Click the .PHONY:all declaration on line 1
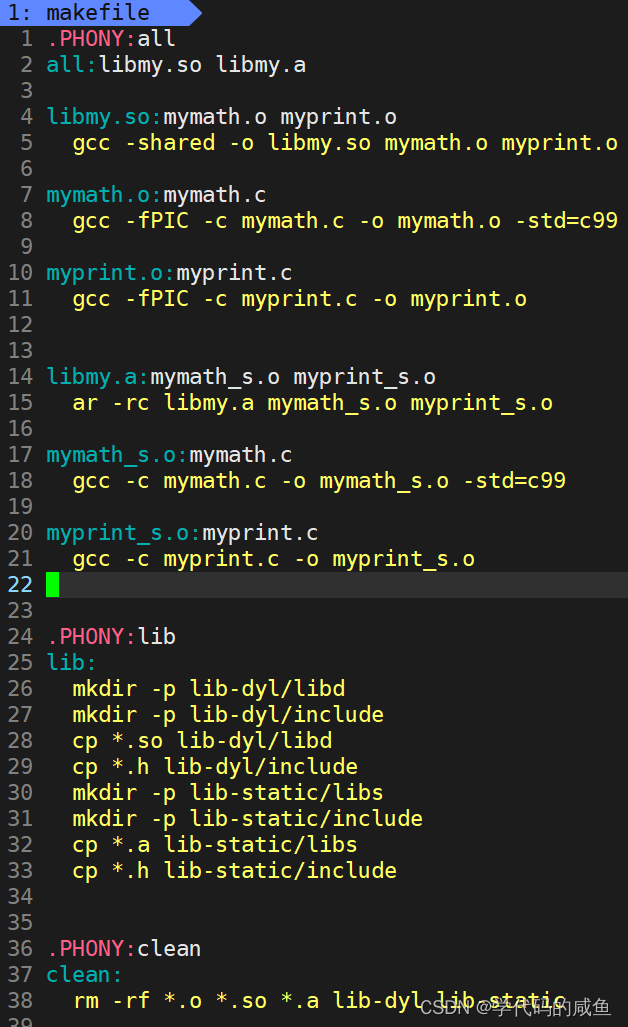628x1027 pixels. click(x=110, y=39)
